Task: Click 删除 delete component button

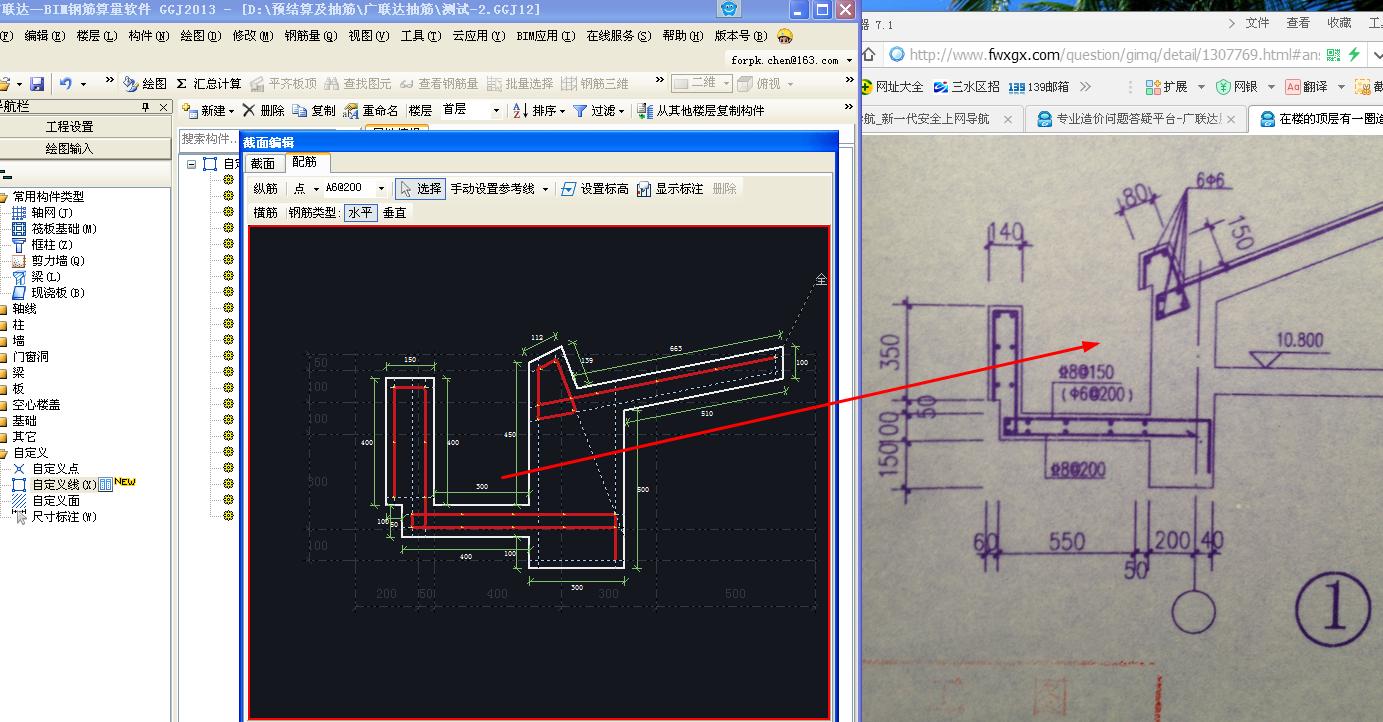Action: pos(263,111)
